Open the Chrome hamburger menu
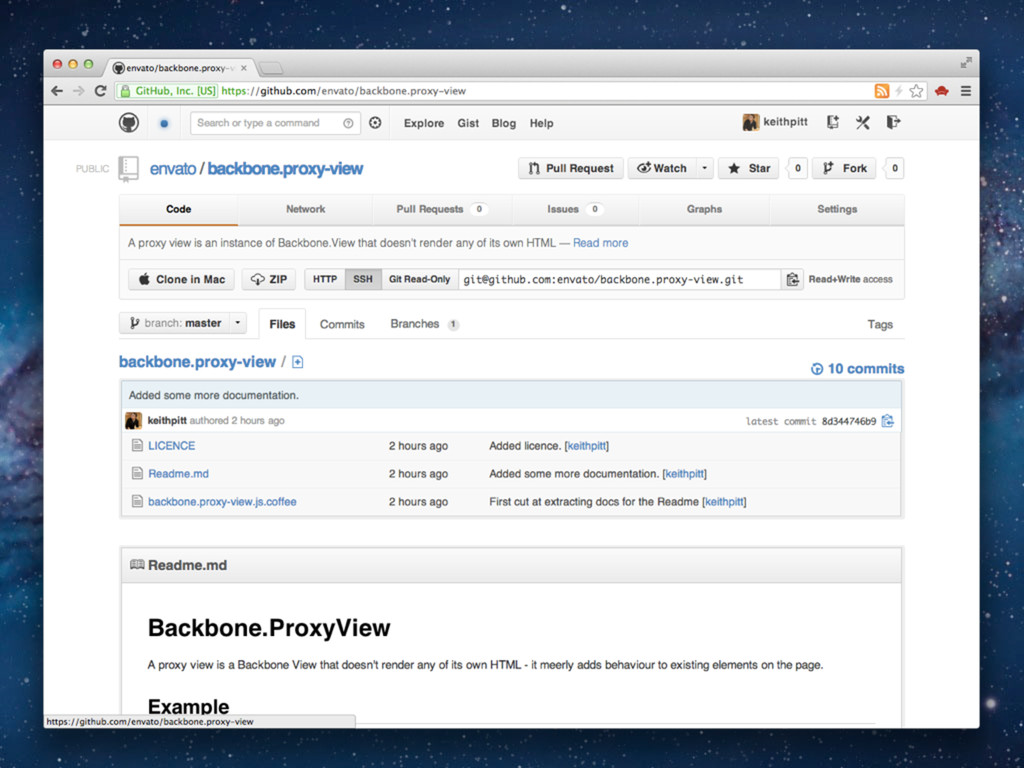The width and height of the screenshot is (1024, 768). point(966,91)
